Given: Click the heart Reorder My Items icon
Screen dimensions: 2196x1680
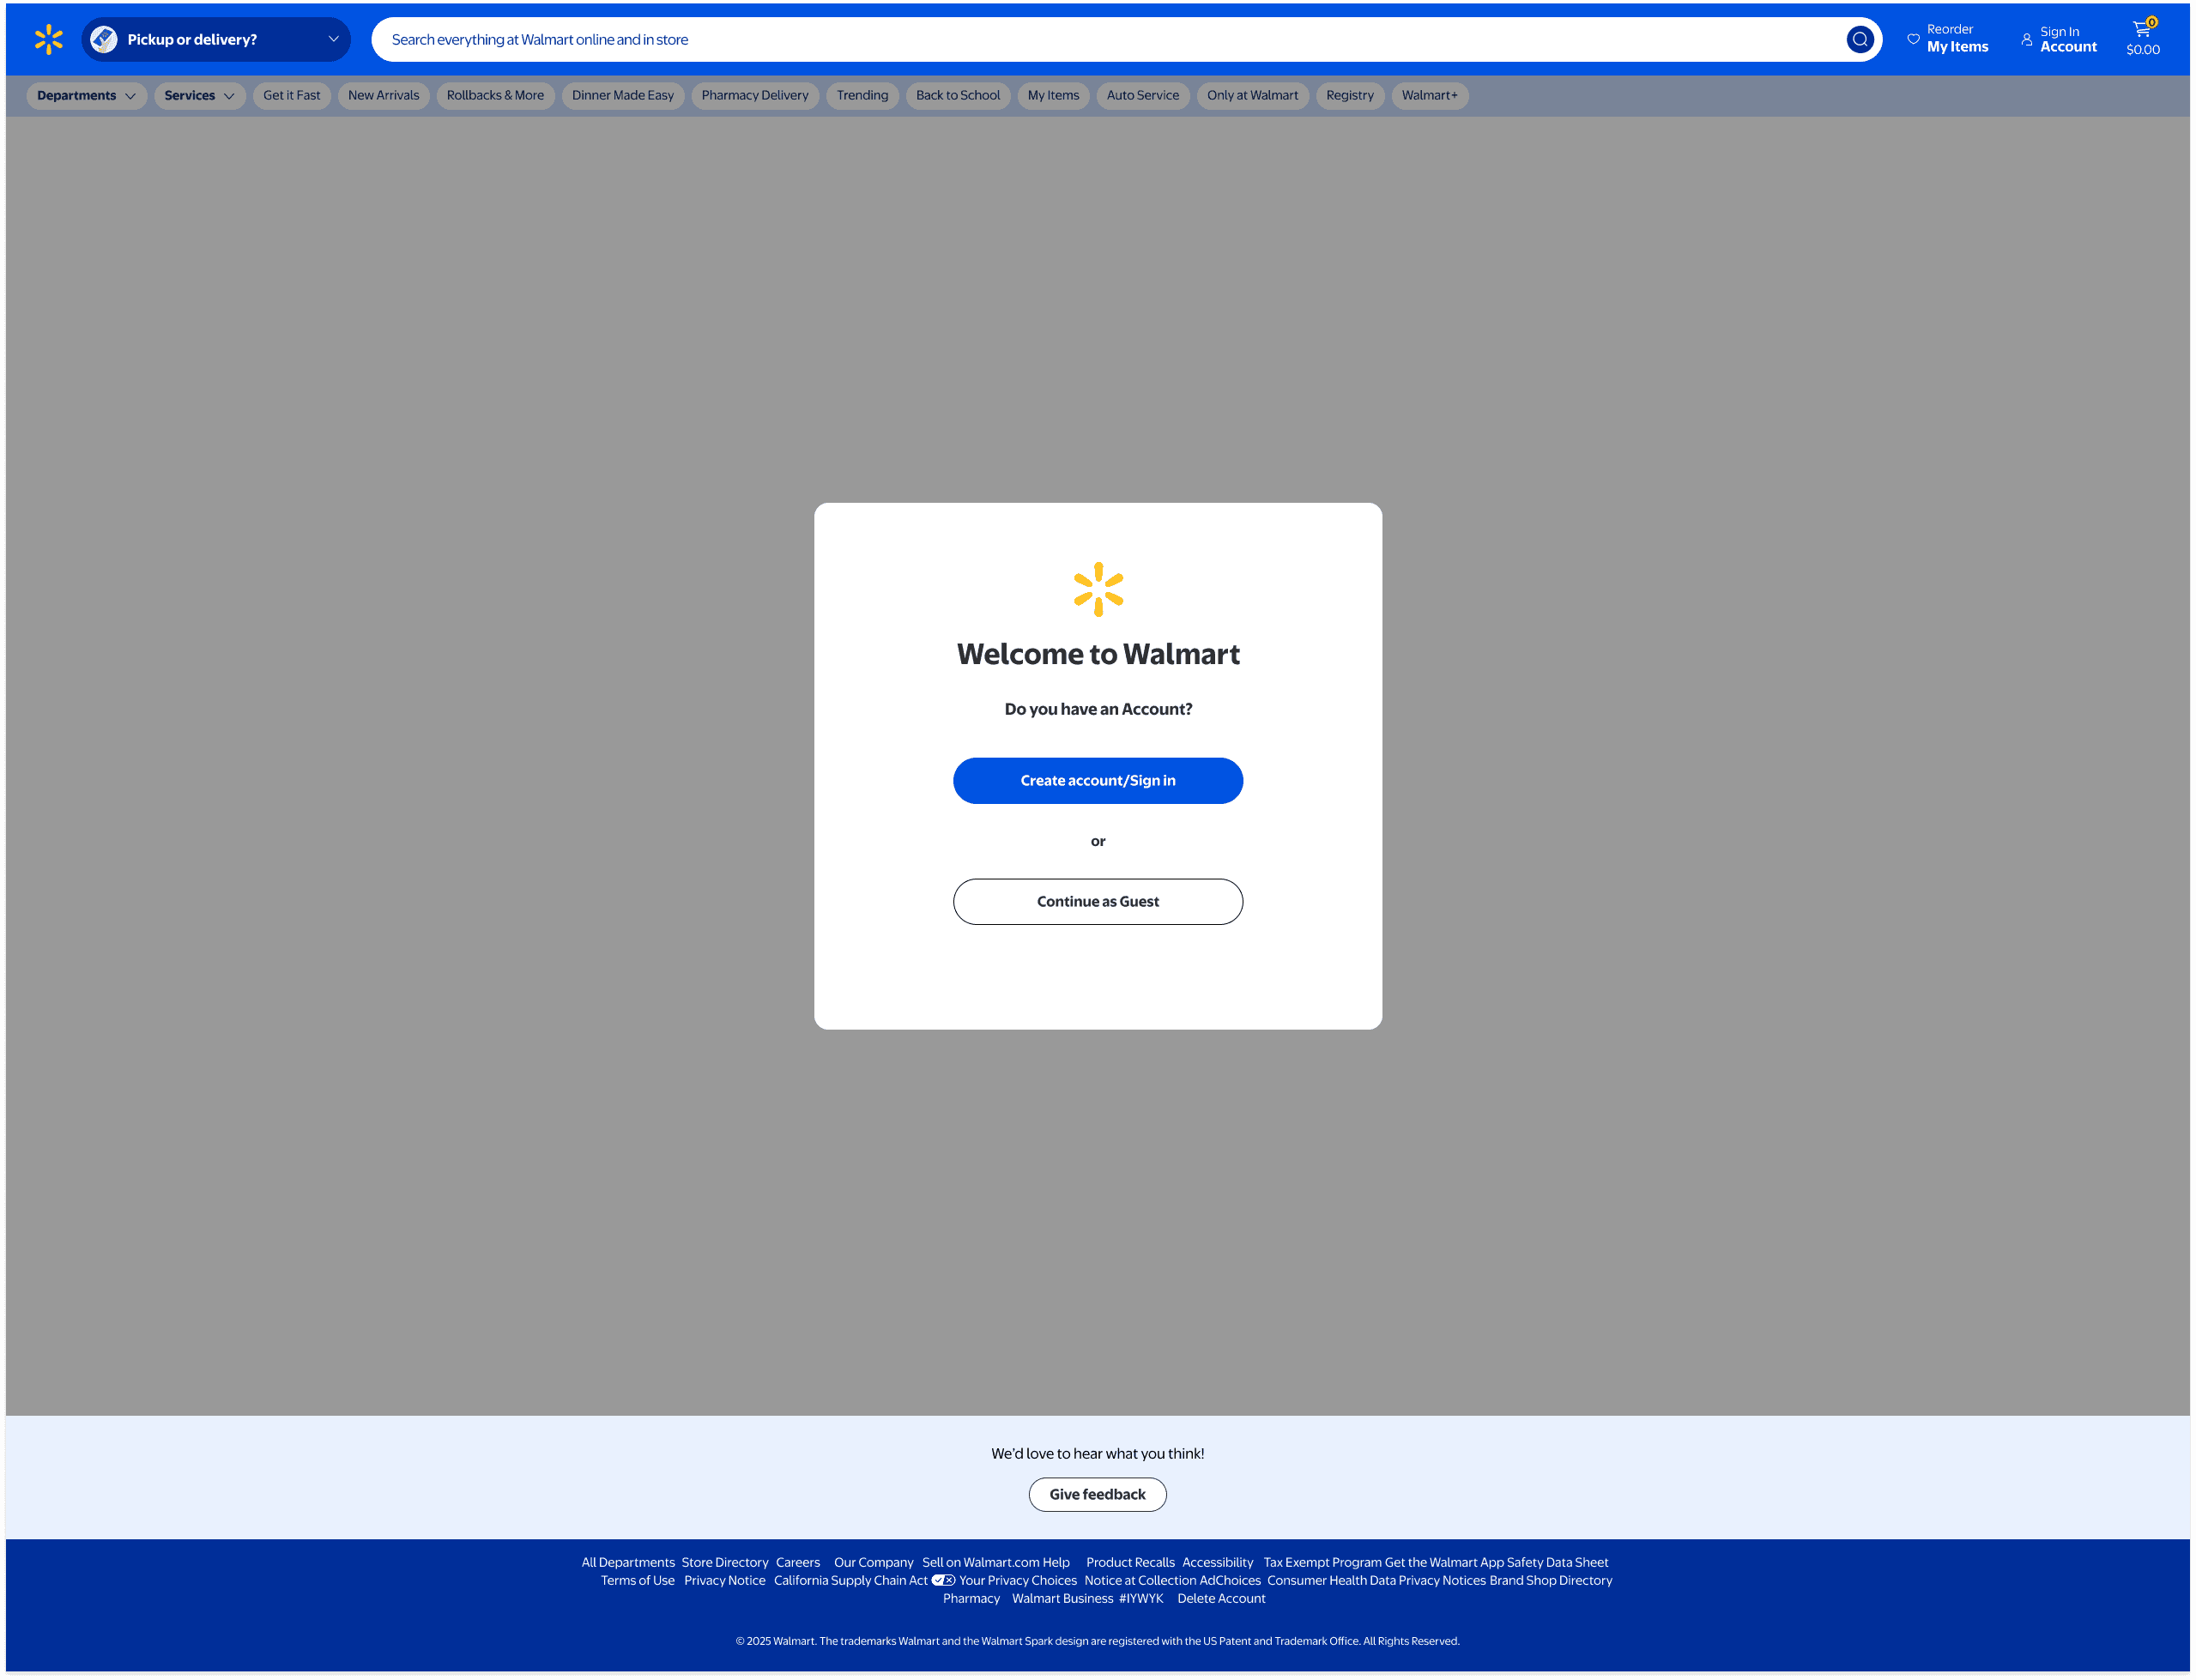Looking at the screenshot, I should coord(1913,40).
